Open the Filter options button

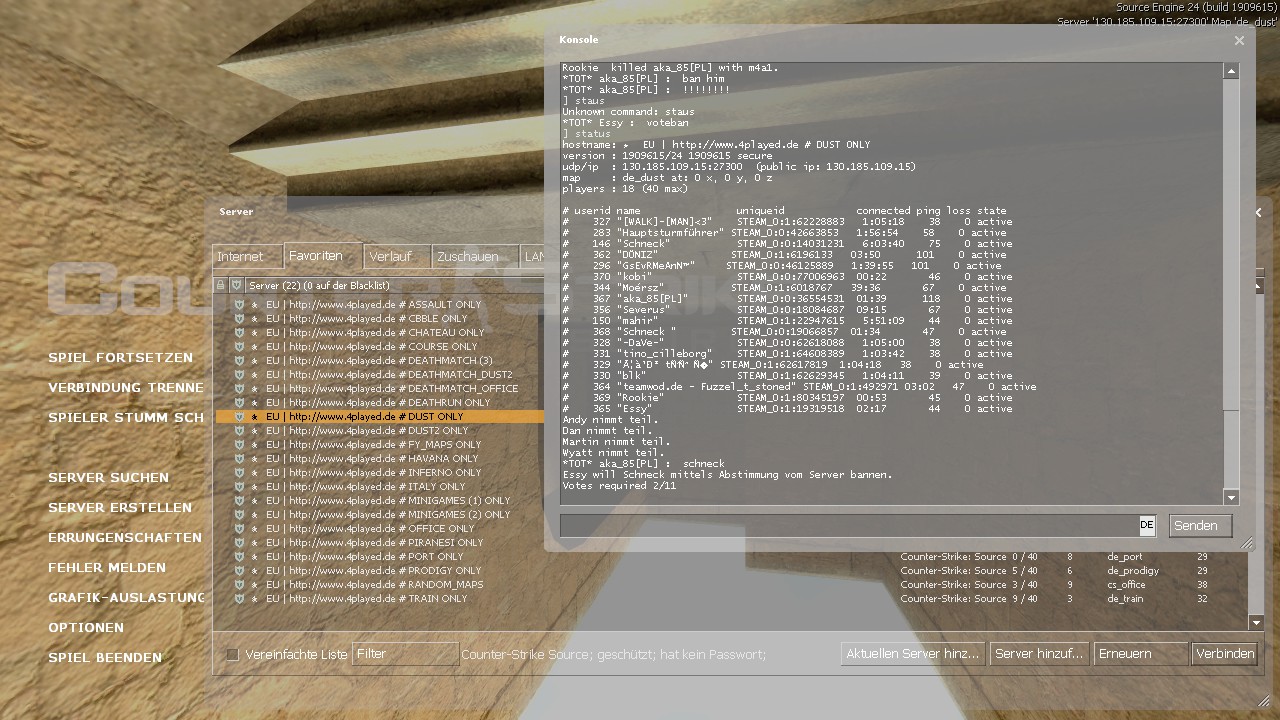[404, 654]
